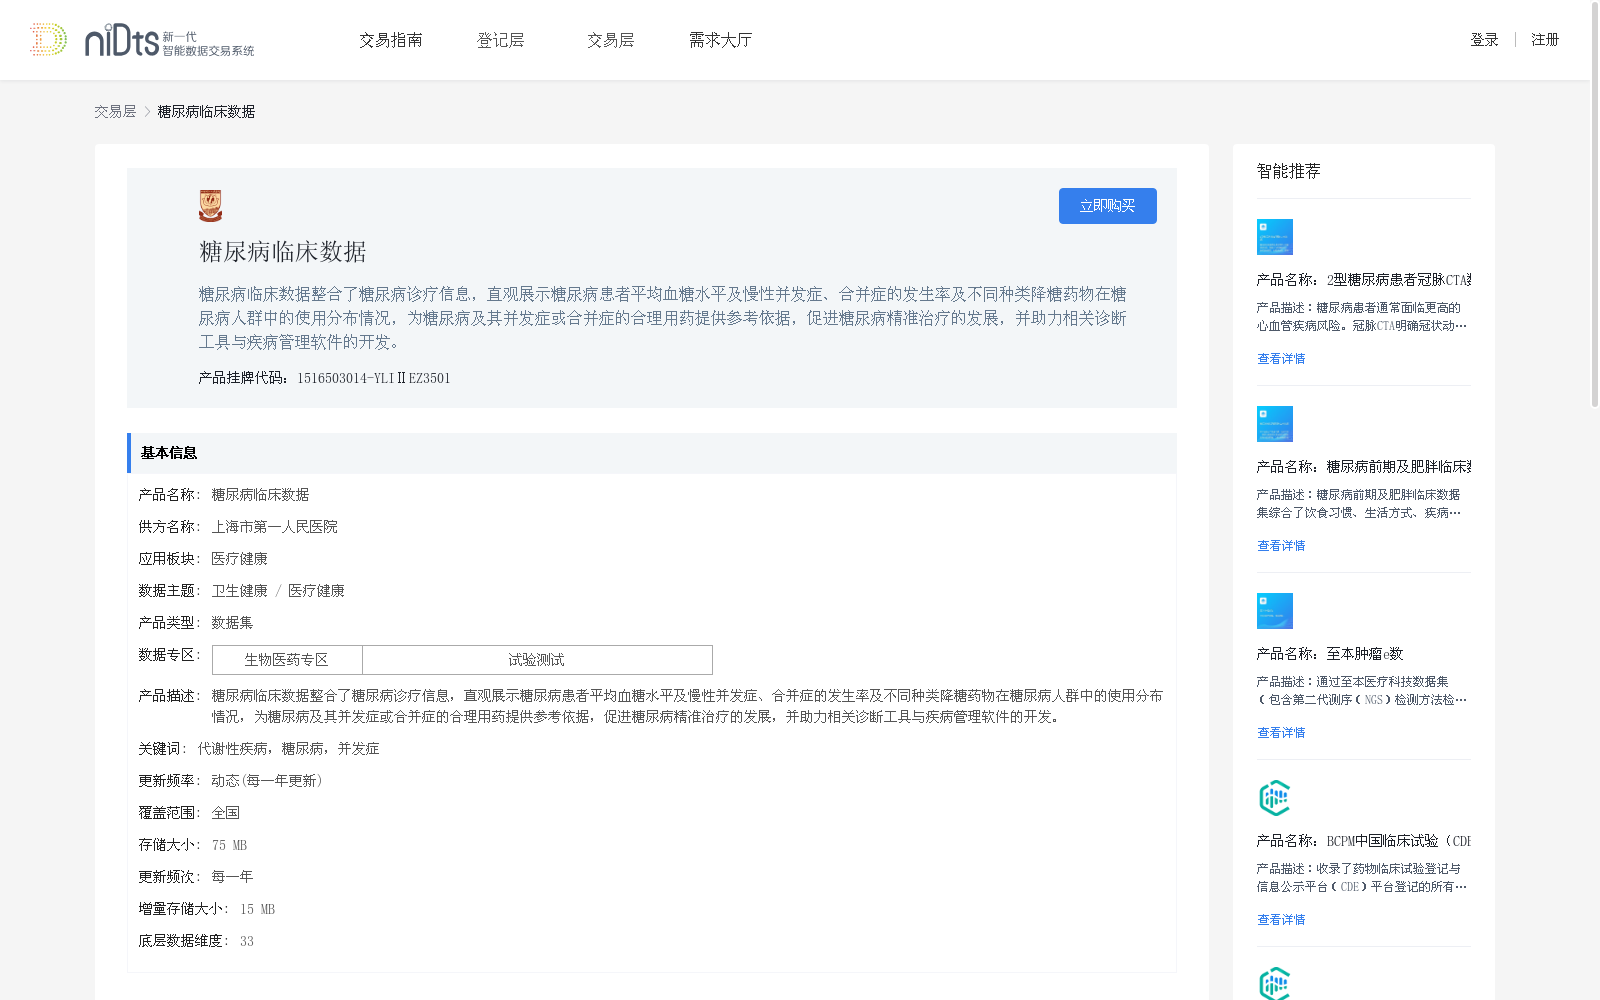The width and height of the screenshot is (1600, 1000).
Task: Click BCPM中国临床试验 product icon
Action: point(1275,798)
